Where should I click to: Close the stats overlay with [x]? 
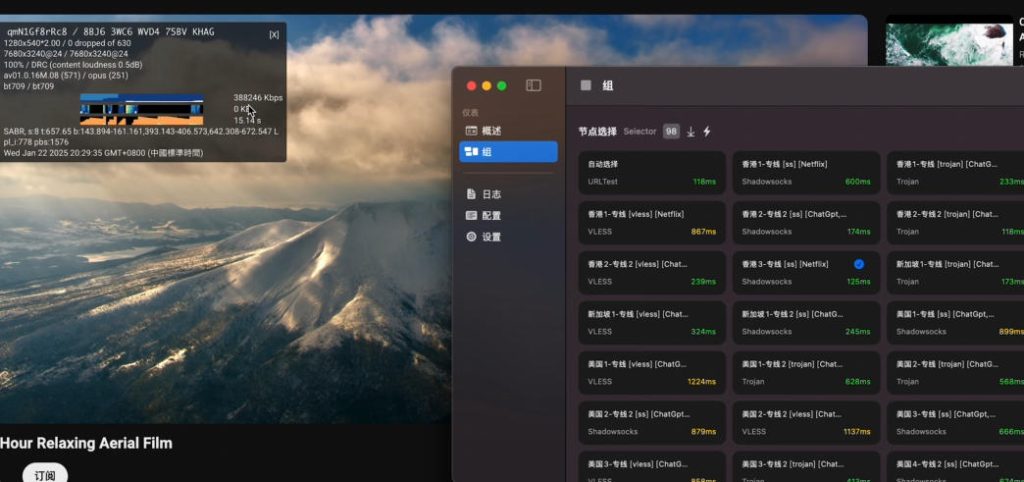tap(274, 34)
